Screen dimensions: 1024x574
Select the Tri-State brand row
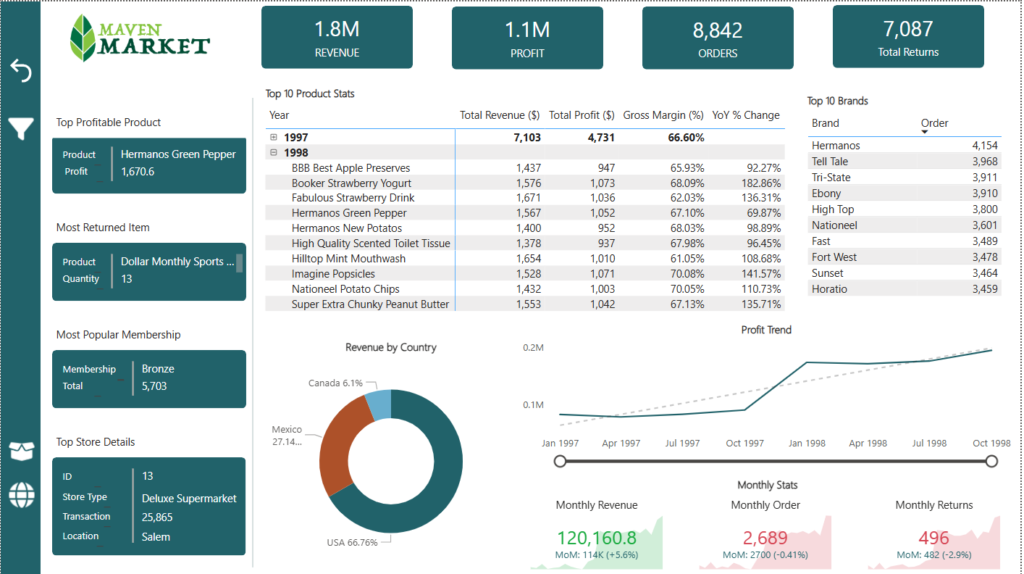pos(904,178)
